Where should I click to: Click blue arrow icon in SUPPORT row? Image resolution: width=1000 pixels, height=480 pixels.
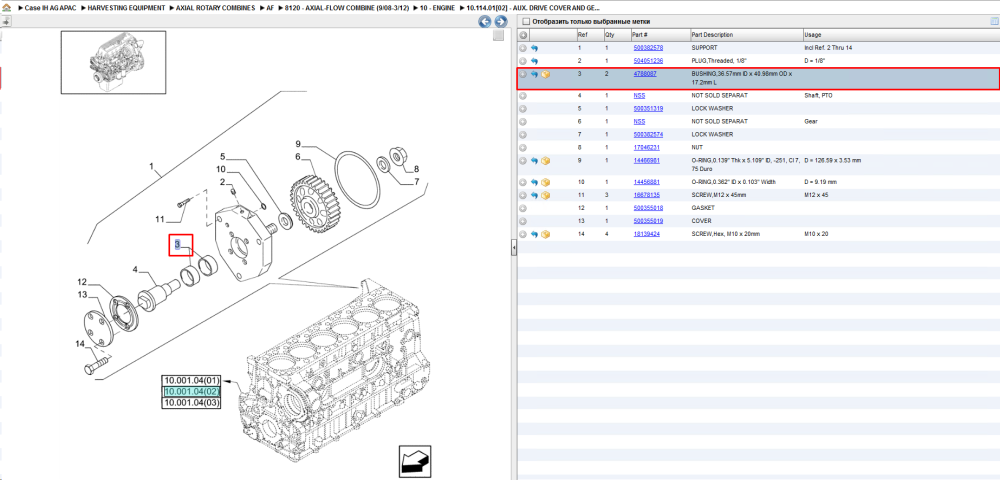pos(534,48)
